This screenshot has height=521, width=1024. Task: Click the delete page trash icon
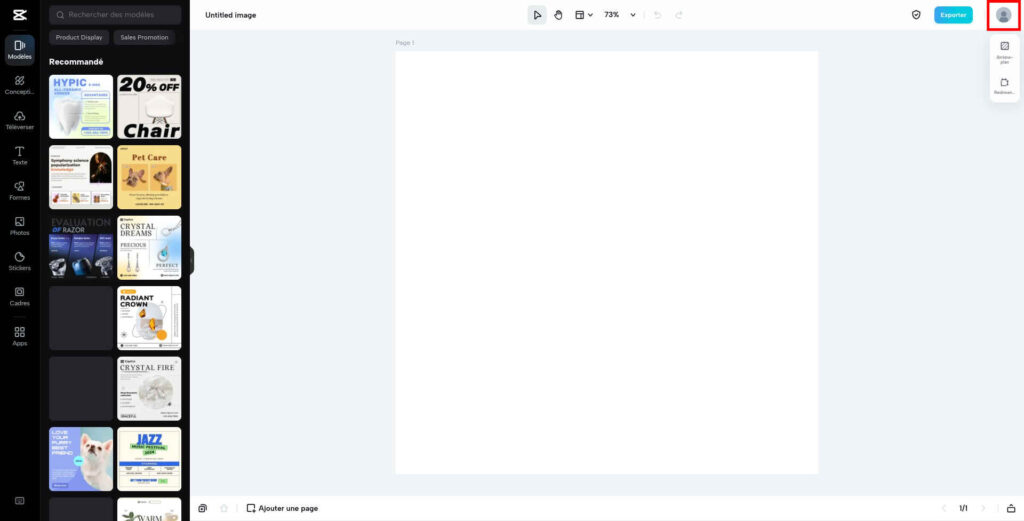tap(224, 508)
